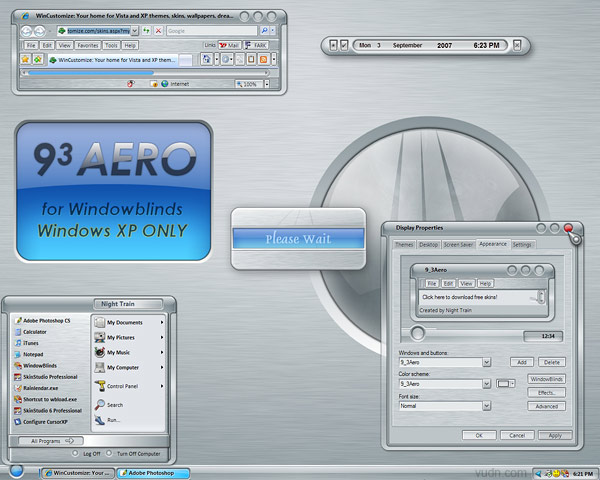Screen dimensions: 600x480
Task: Open Color scheme dropdown
Action: tap(486, 384)
